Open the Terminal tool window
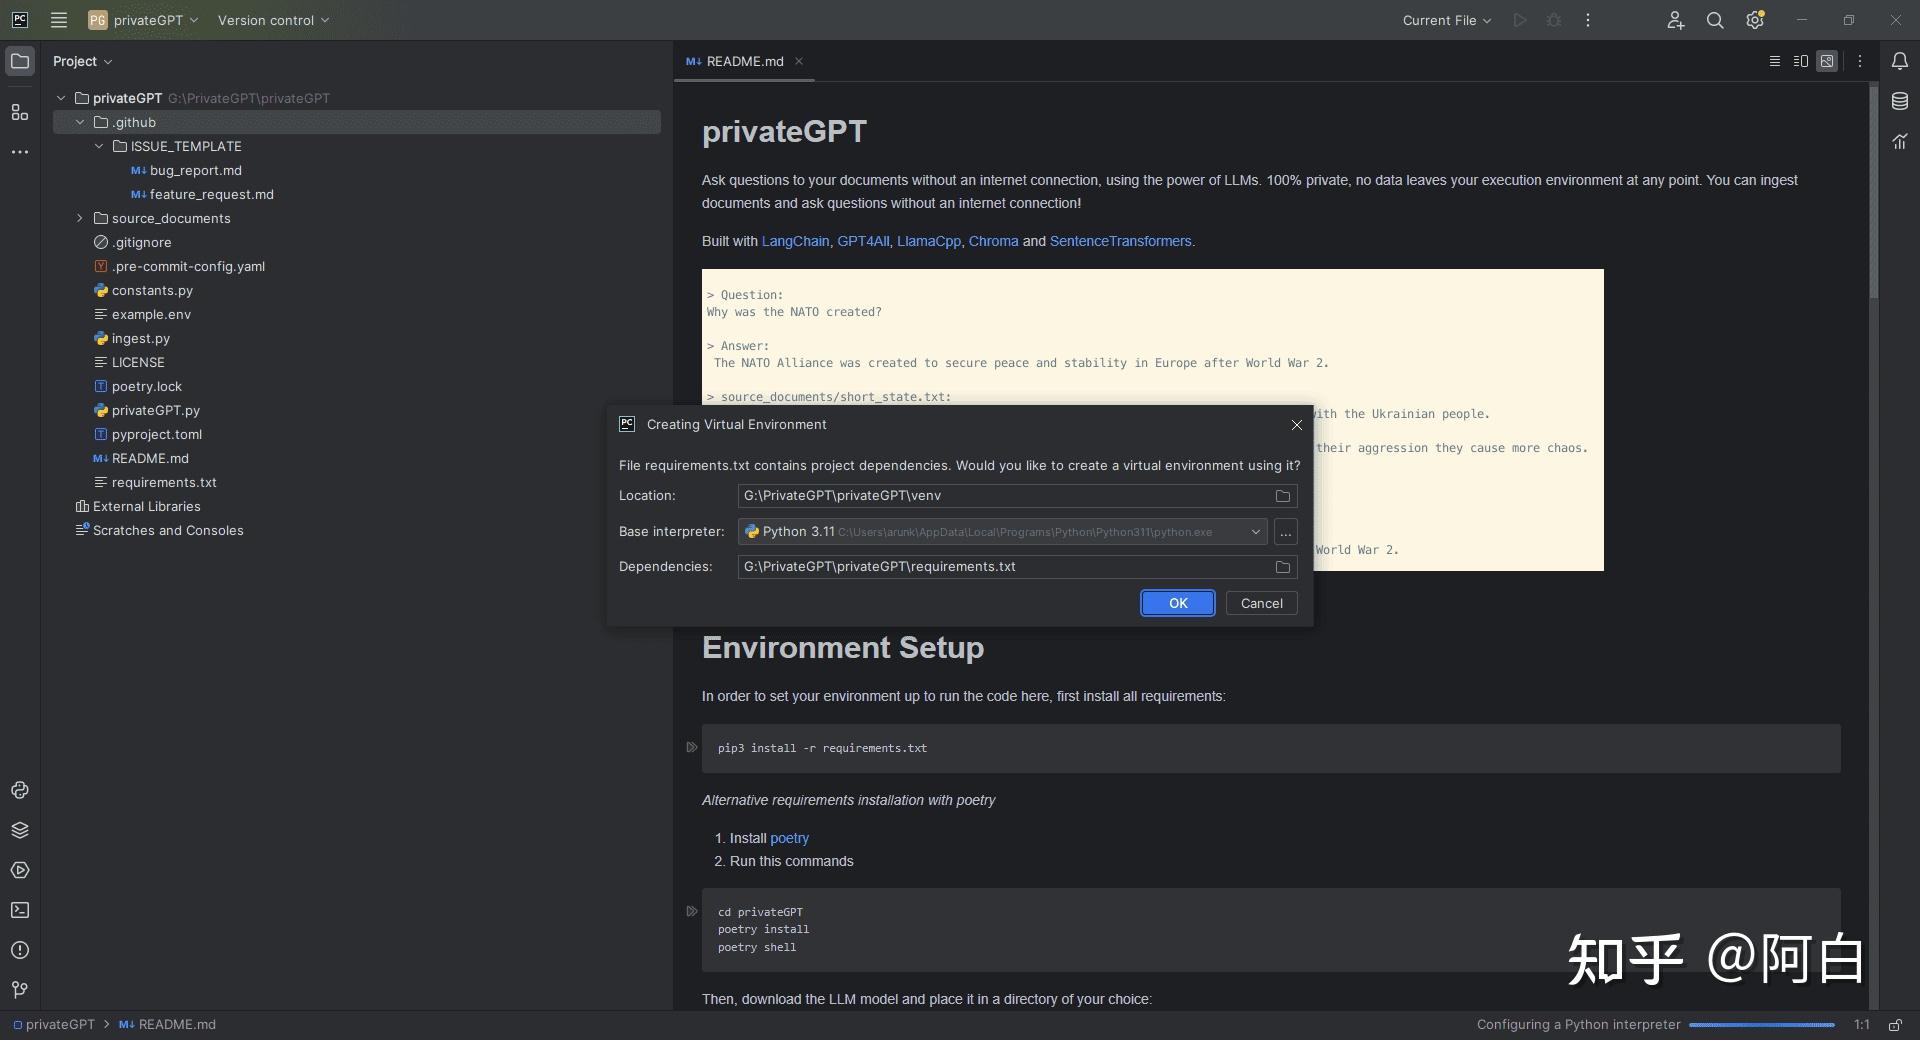The image size is (1920, 1040). coord(20,910)
